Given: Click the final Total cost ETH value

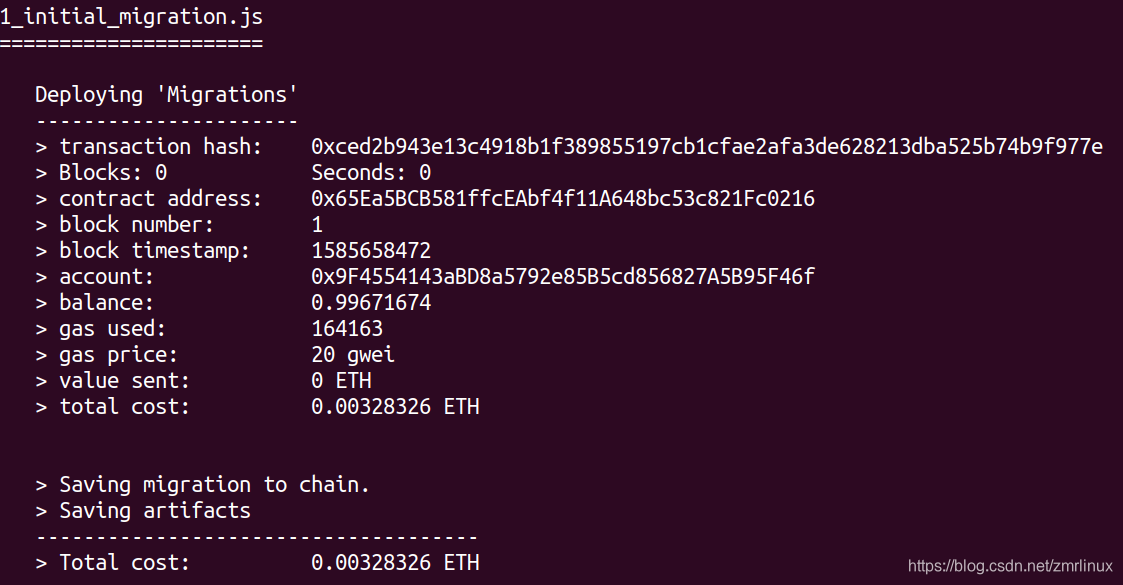Looking at the screenshot, I should pyautogui.click(x=395, y=563).
